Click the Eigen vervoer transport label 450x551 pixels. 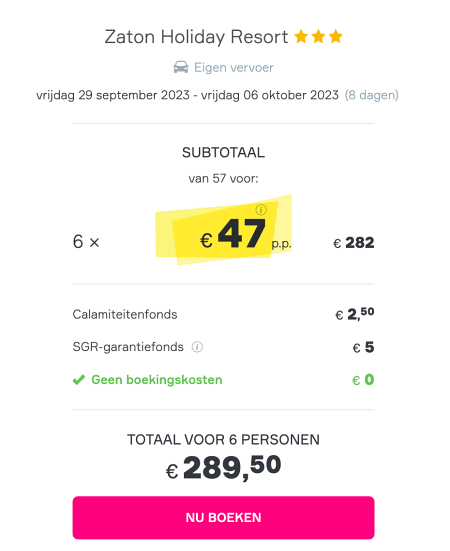pos(234,67)
